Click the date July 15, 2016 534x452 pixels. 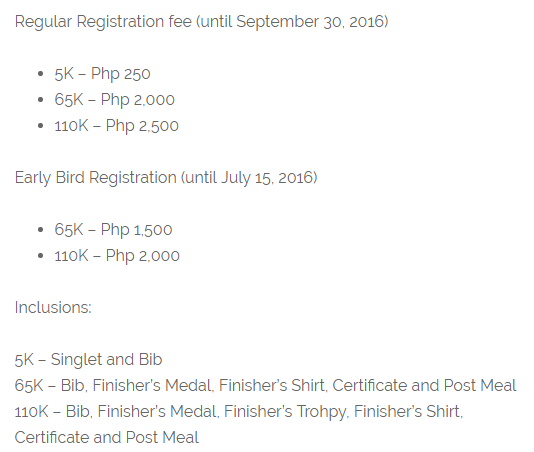tap(267, 178)
